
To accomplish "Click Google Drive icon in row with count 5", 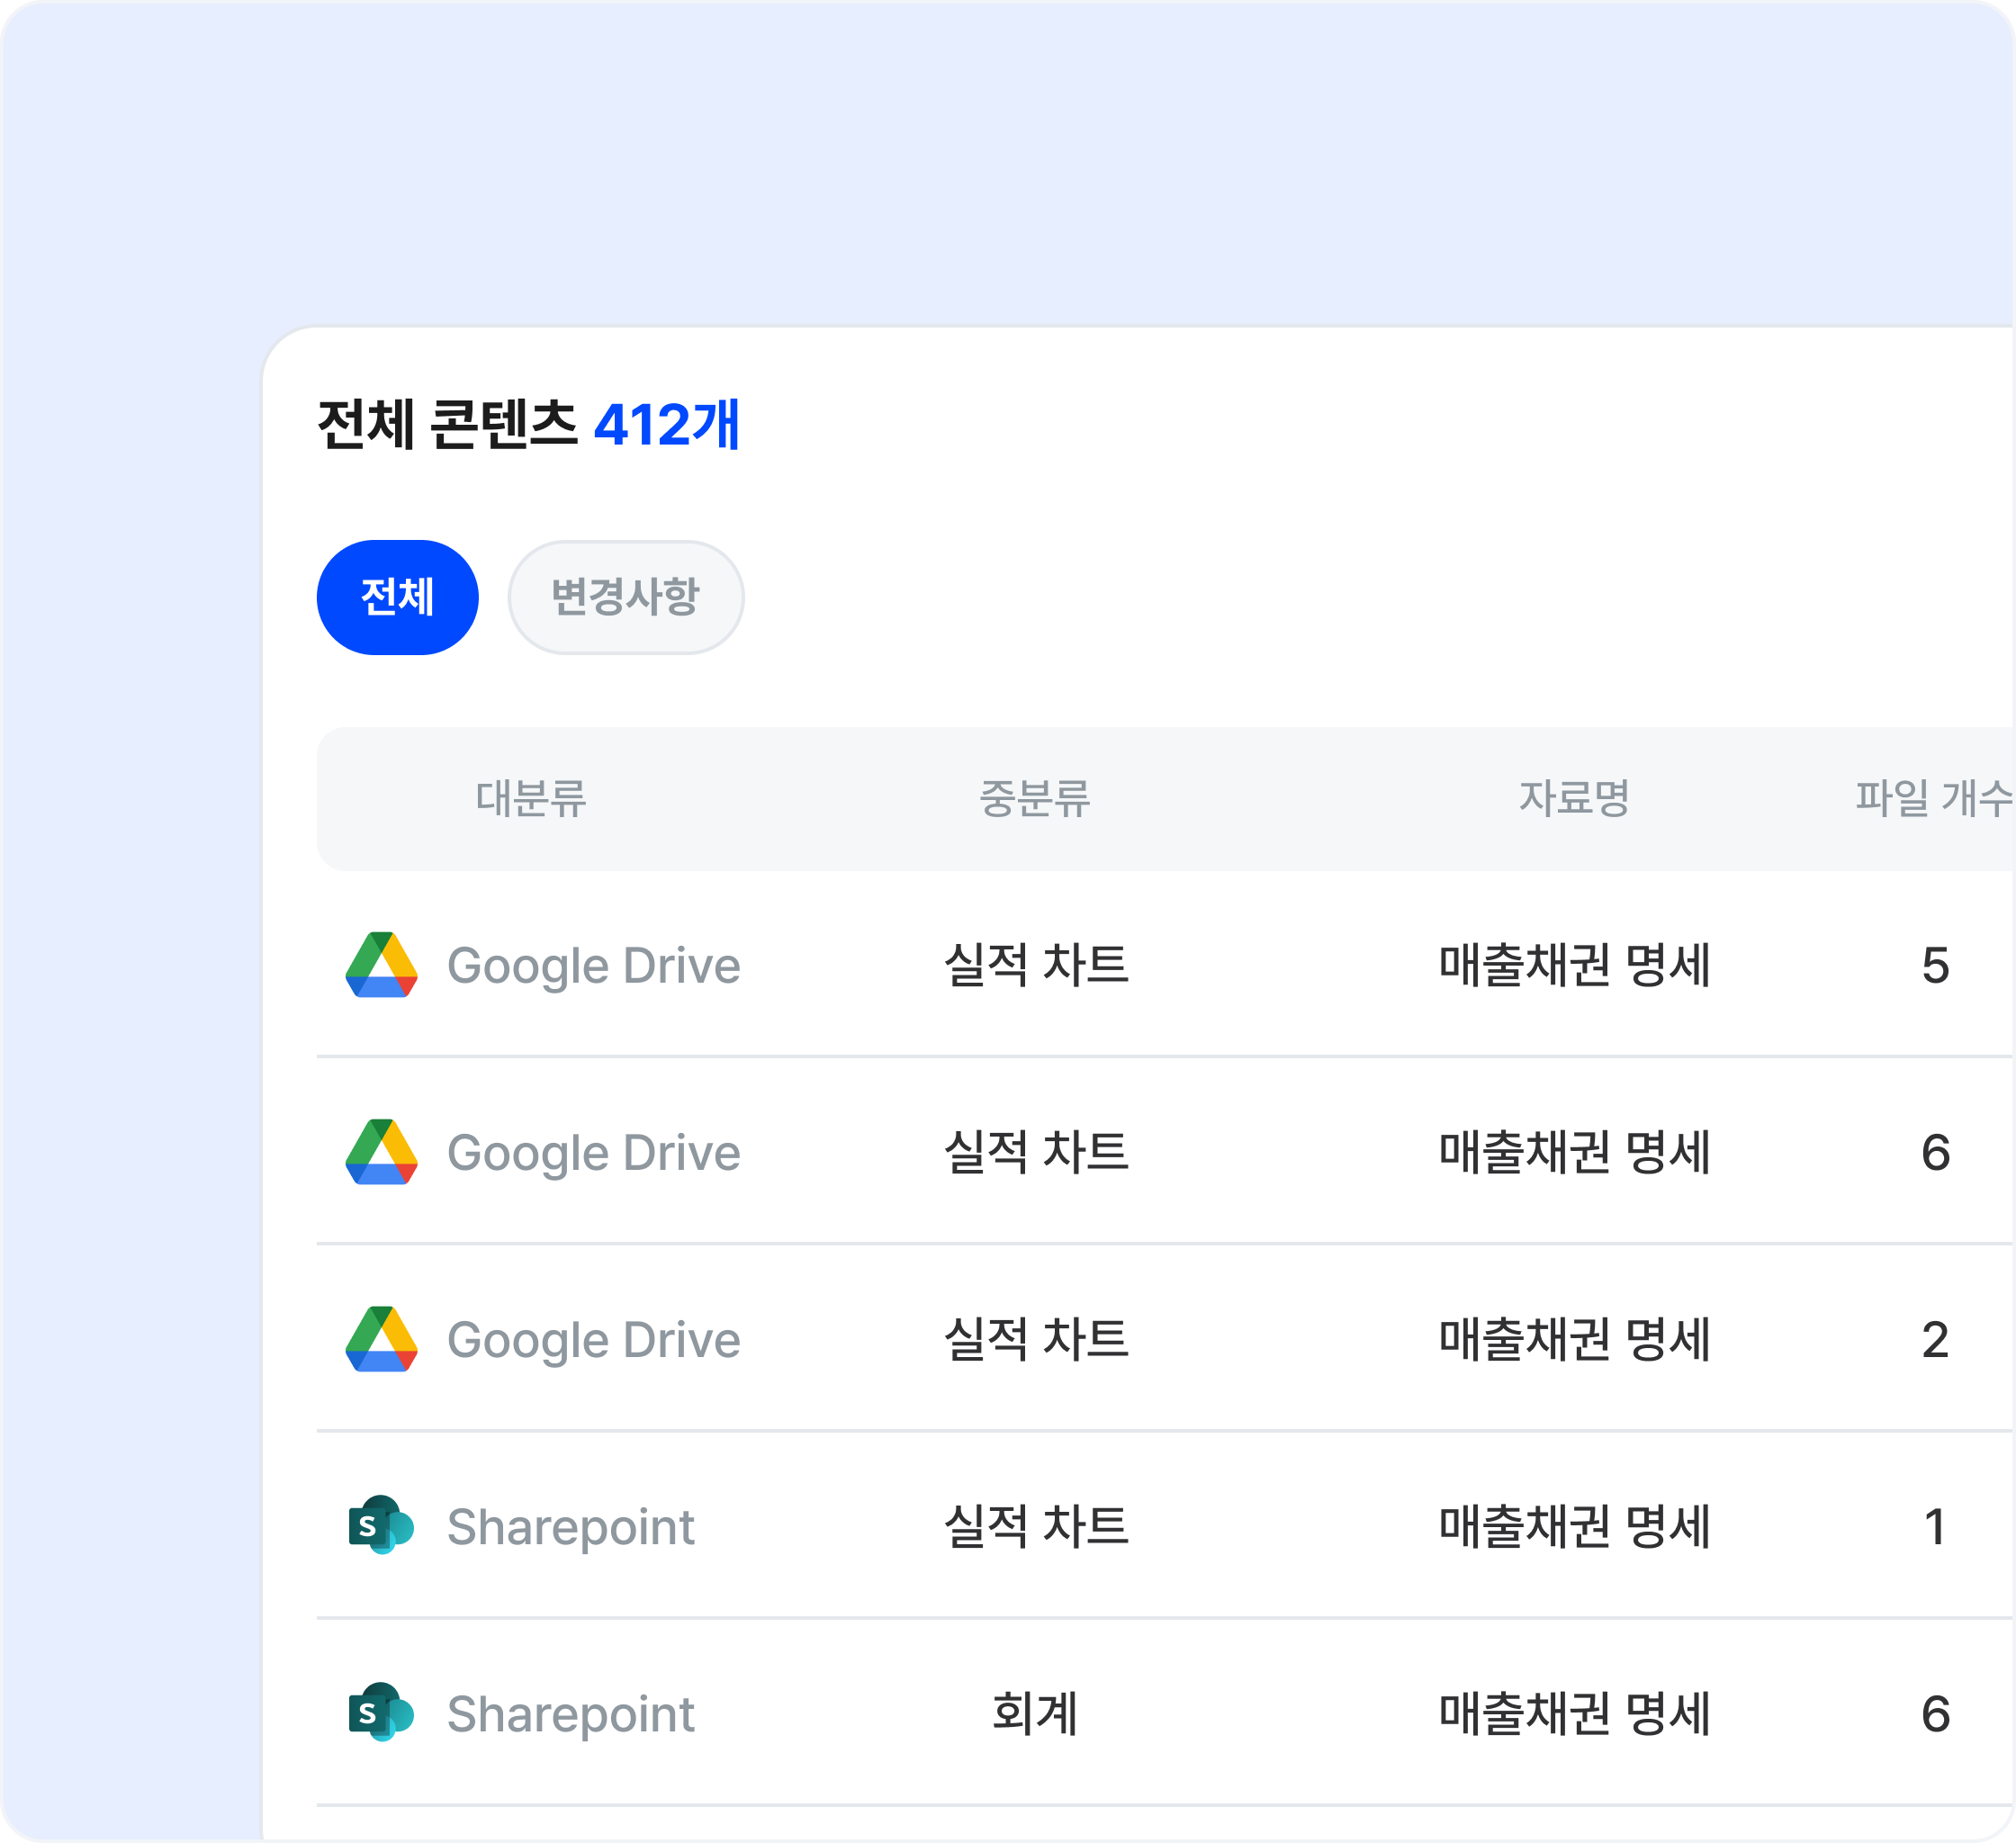I will point(381,965).
